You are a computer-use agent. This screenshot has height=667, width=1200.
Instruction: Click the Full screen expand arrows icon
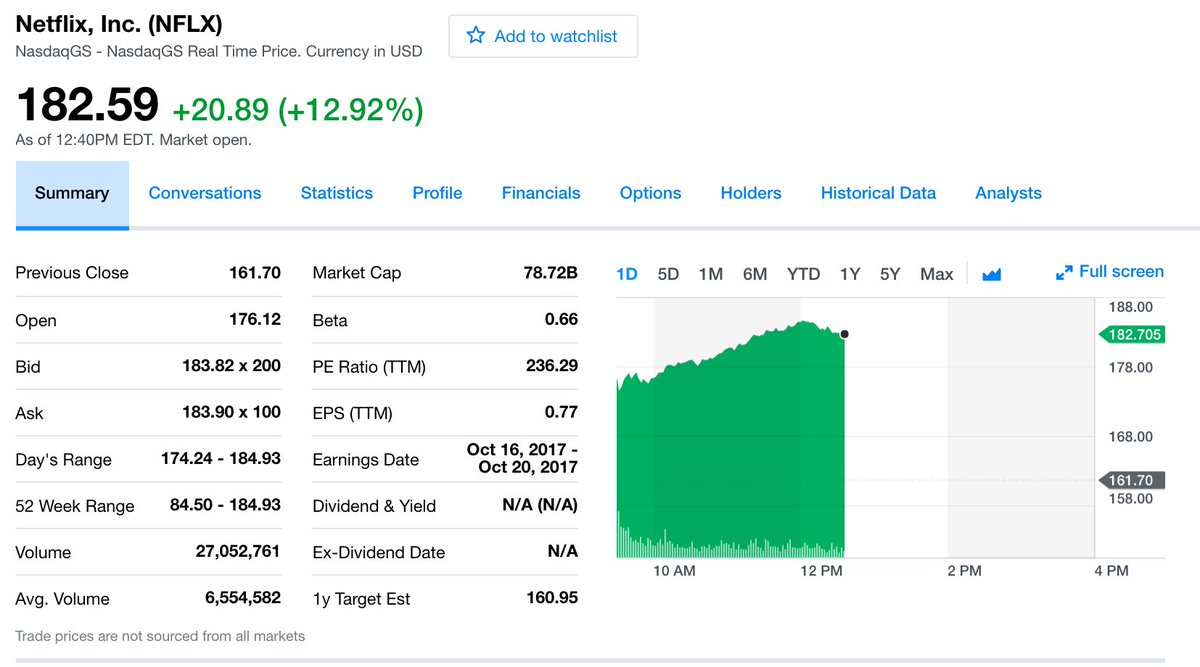(x=1064, y=273)
